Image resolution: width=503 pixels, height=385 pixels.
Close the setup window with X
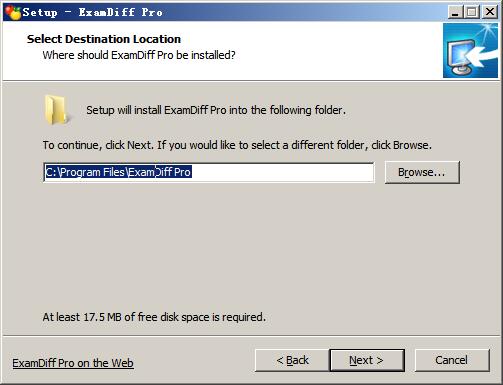tap(490, 12)
